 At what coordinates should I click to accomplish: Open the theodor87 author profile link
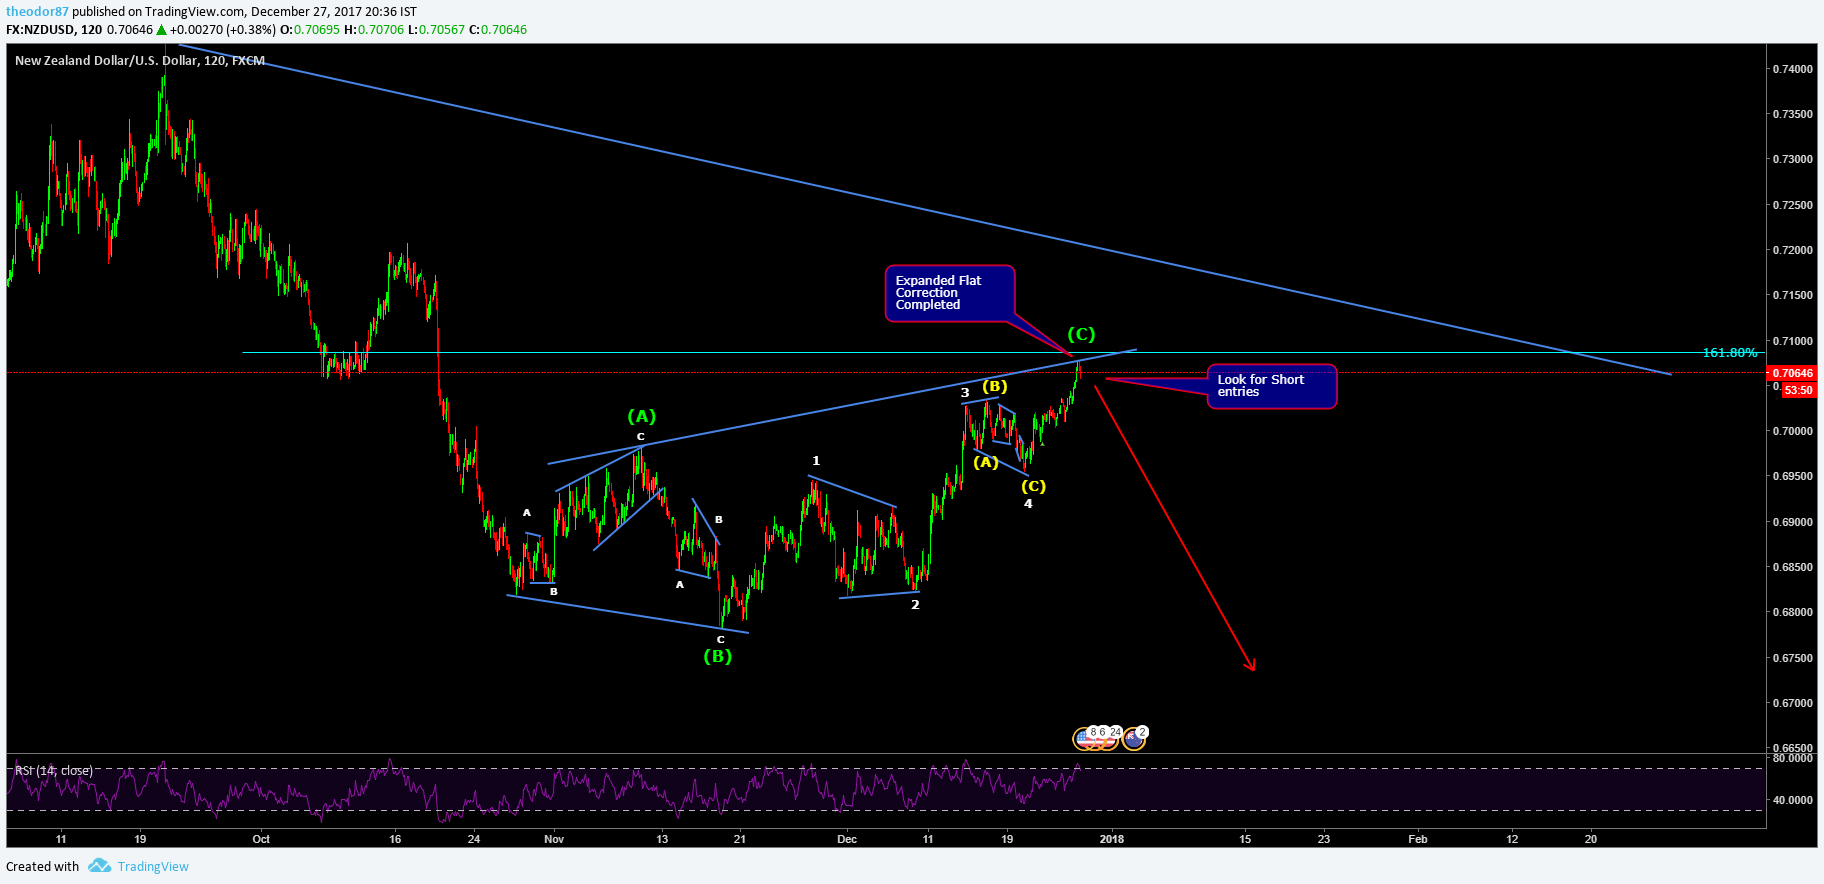[37, 12]
